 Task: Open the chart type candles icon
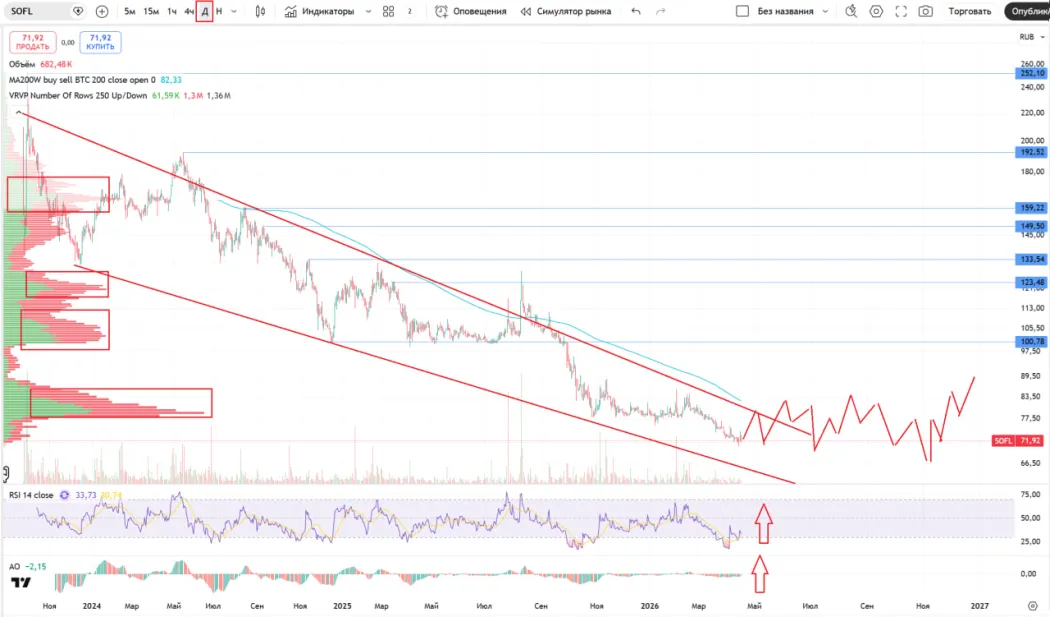(261, 12)
